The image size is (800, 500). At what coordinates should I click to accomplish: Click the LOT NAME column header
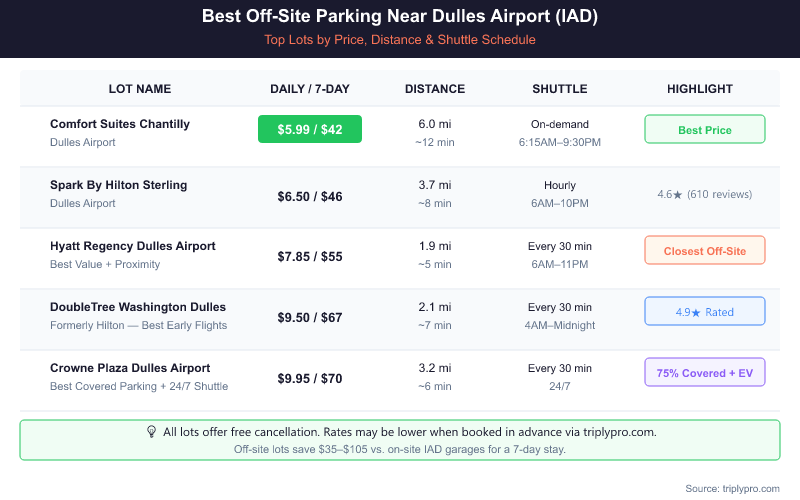(x=140, y=89)
